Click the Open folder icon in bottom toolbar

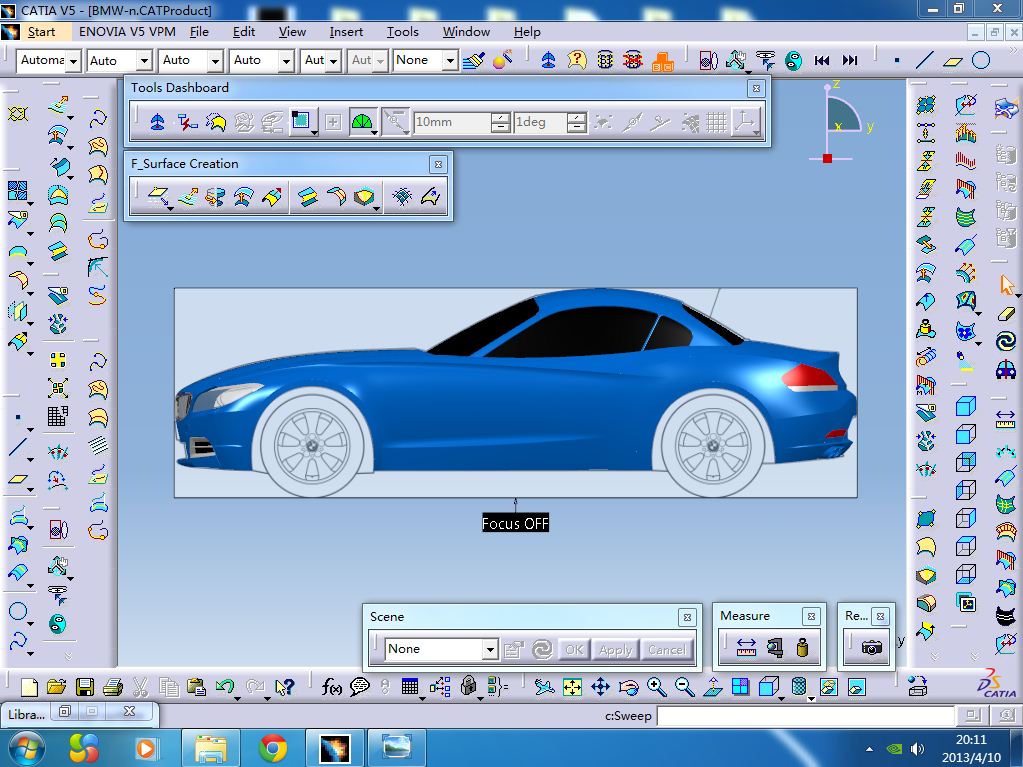pyautogui.click(x=57, y=687)
